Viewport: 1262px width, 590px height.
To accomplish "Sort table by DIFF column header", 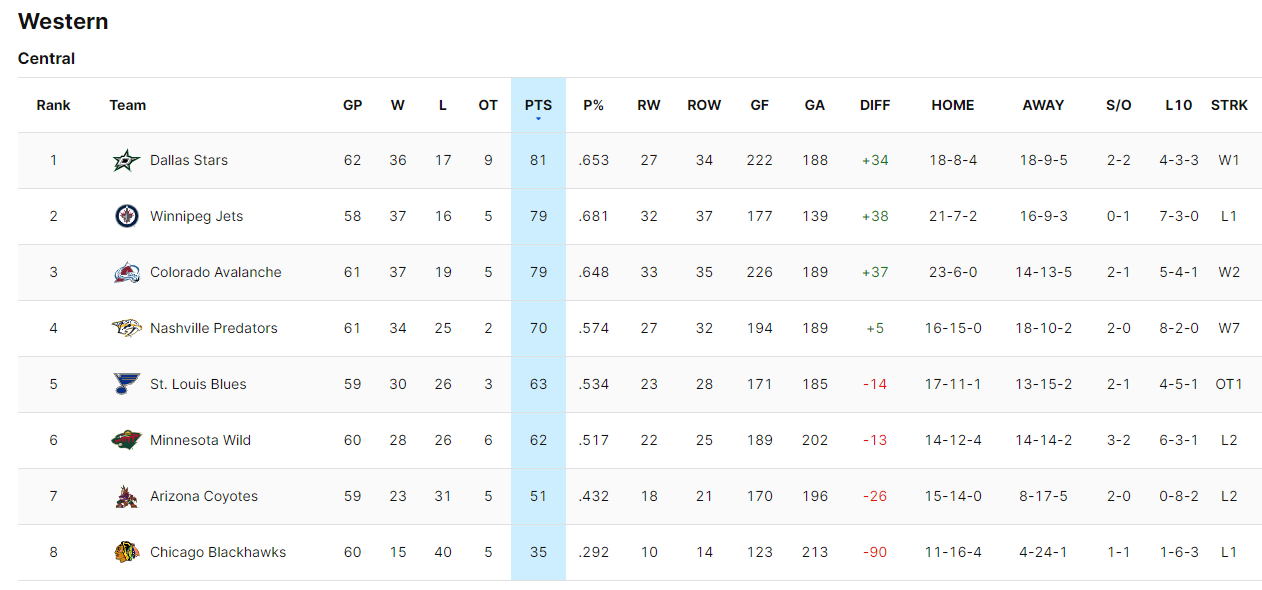I will (875, 105).
